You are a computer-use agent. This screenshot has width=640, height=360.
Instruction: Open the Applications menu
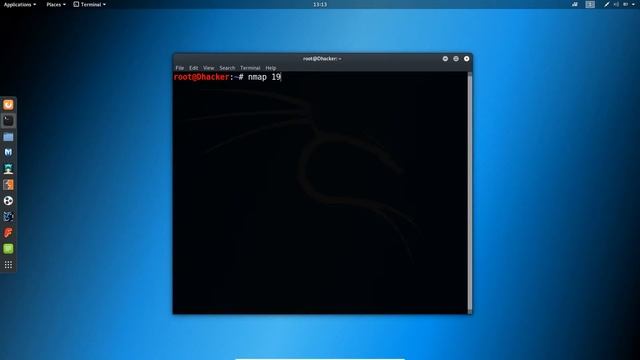click(x=20, y=4)
